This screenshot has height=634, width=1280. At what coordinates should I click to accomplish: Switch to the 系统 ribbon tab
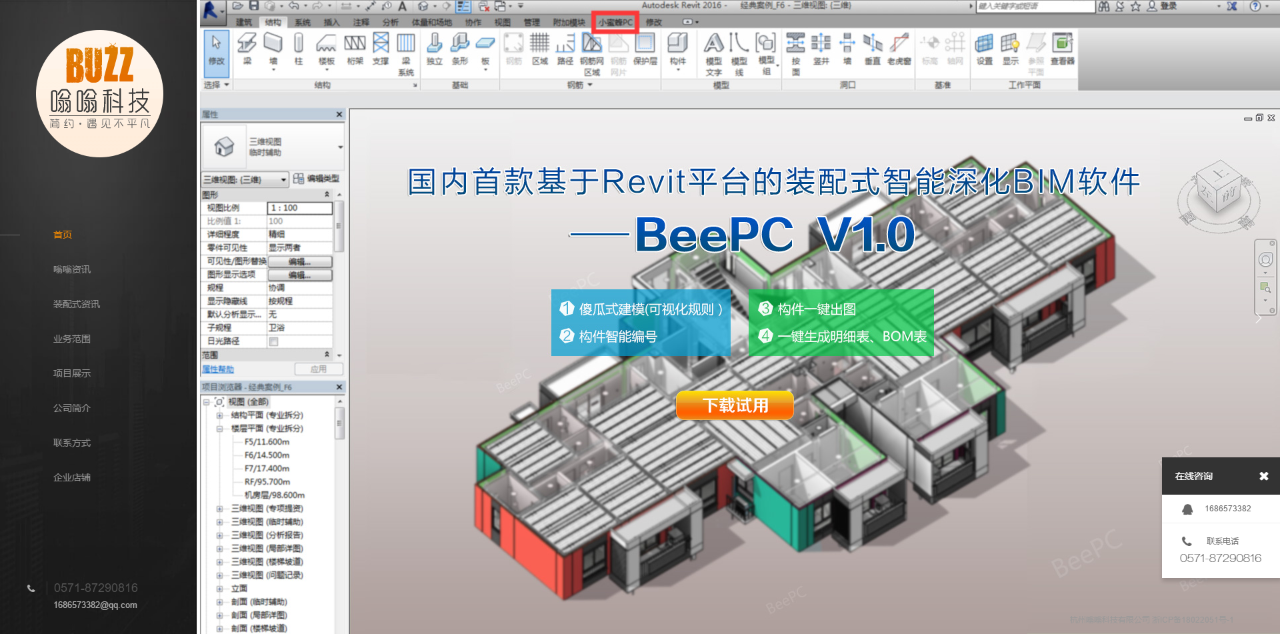(x=303, y=21)
